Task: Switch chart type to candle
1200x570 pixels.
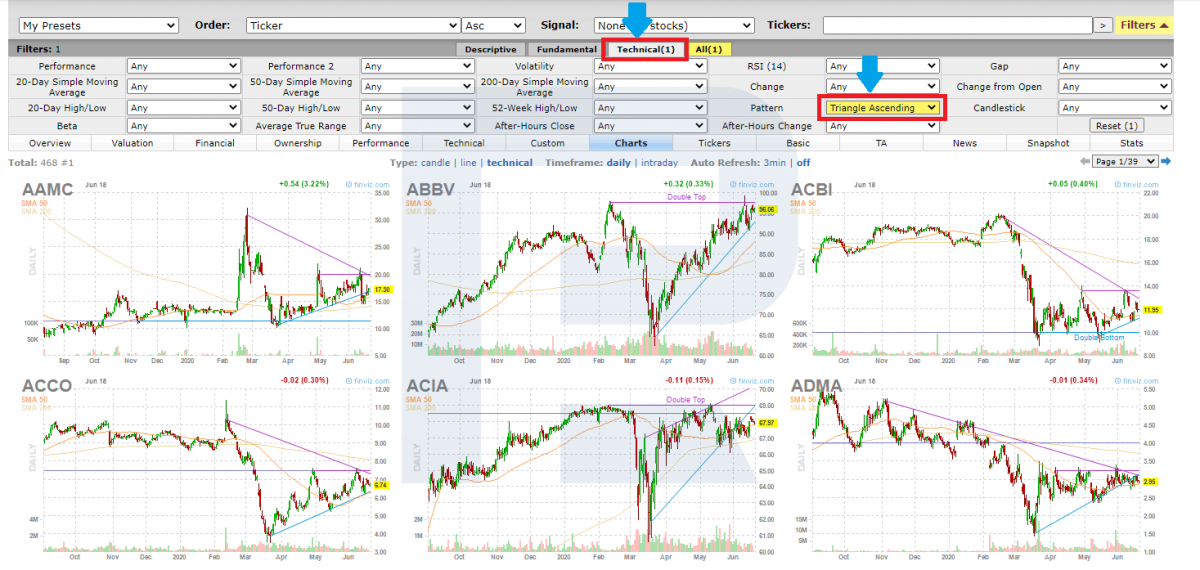Action: 435,162
